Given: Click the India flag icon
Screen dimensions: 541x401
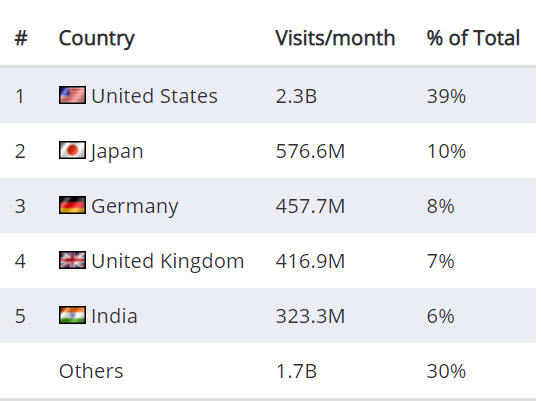Looking at the screenshot, I should [72, 315].
